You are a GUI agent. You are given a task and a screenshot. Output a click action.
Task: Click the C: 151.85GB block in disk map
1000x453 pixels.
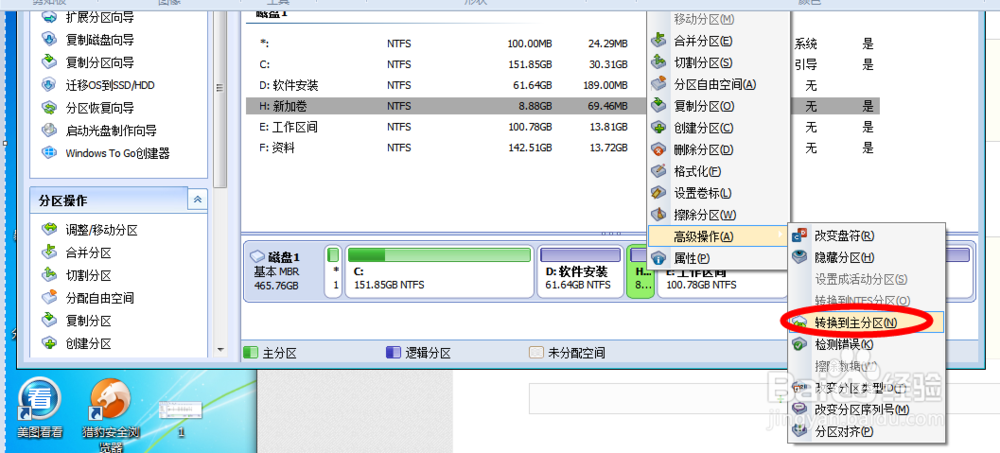coord(439,271)
